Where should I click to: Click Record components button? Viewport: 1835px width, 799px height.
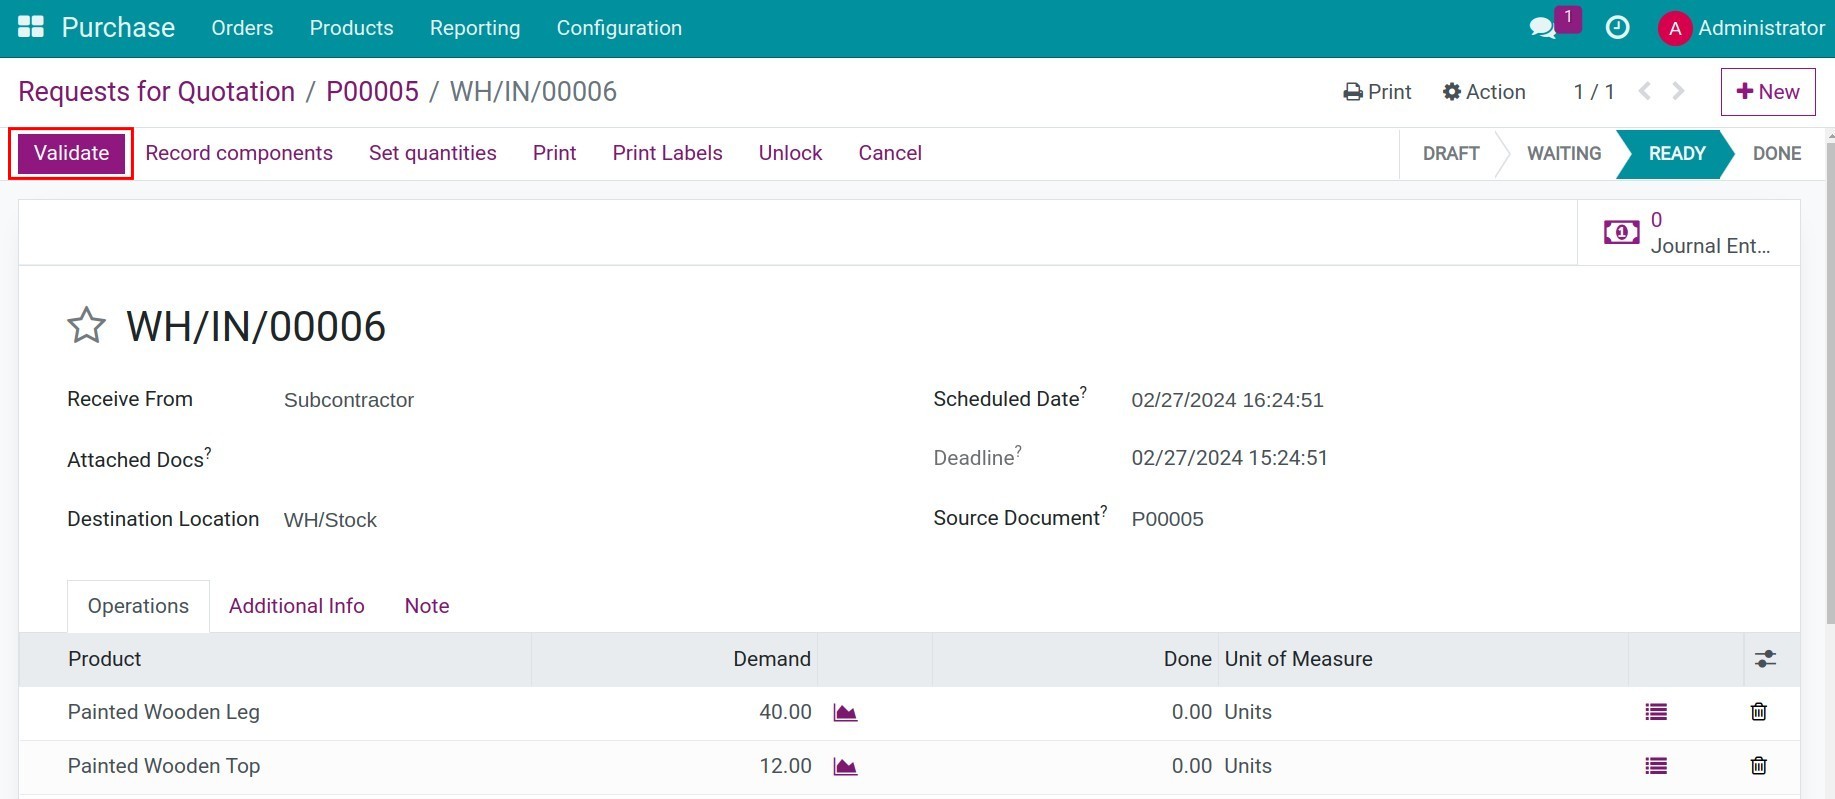(x=239, y=153)
